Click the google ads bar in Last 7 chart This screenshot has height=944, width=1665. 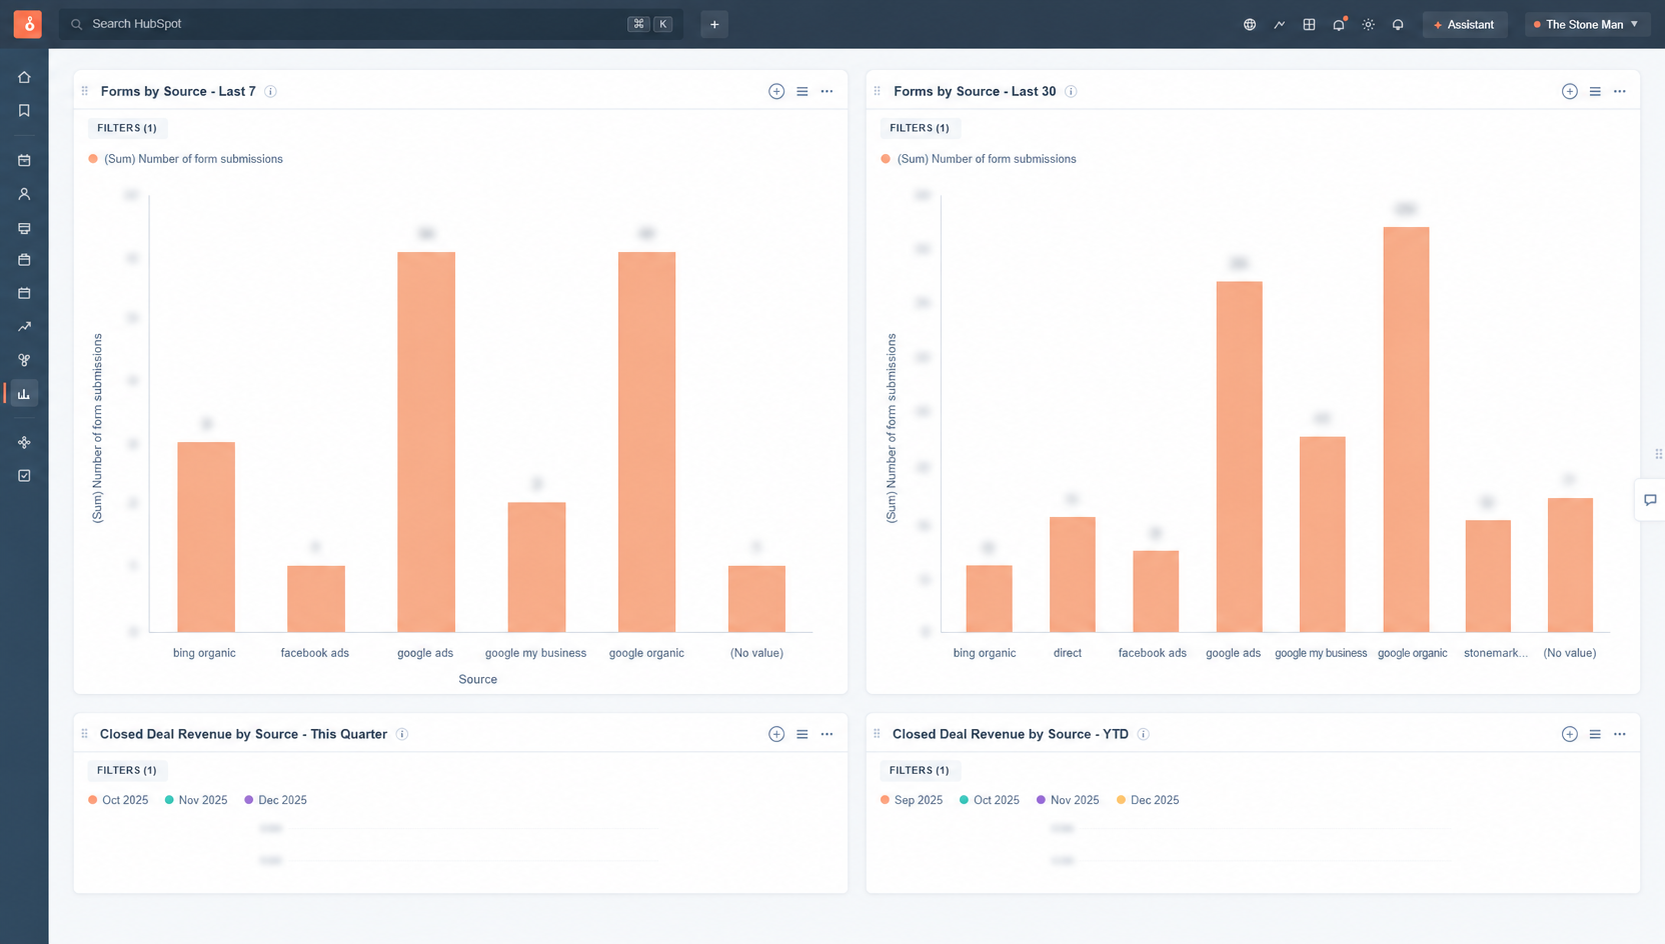pos(426,442)
